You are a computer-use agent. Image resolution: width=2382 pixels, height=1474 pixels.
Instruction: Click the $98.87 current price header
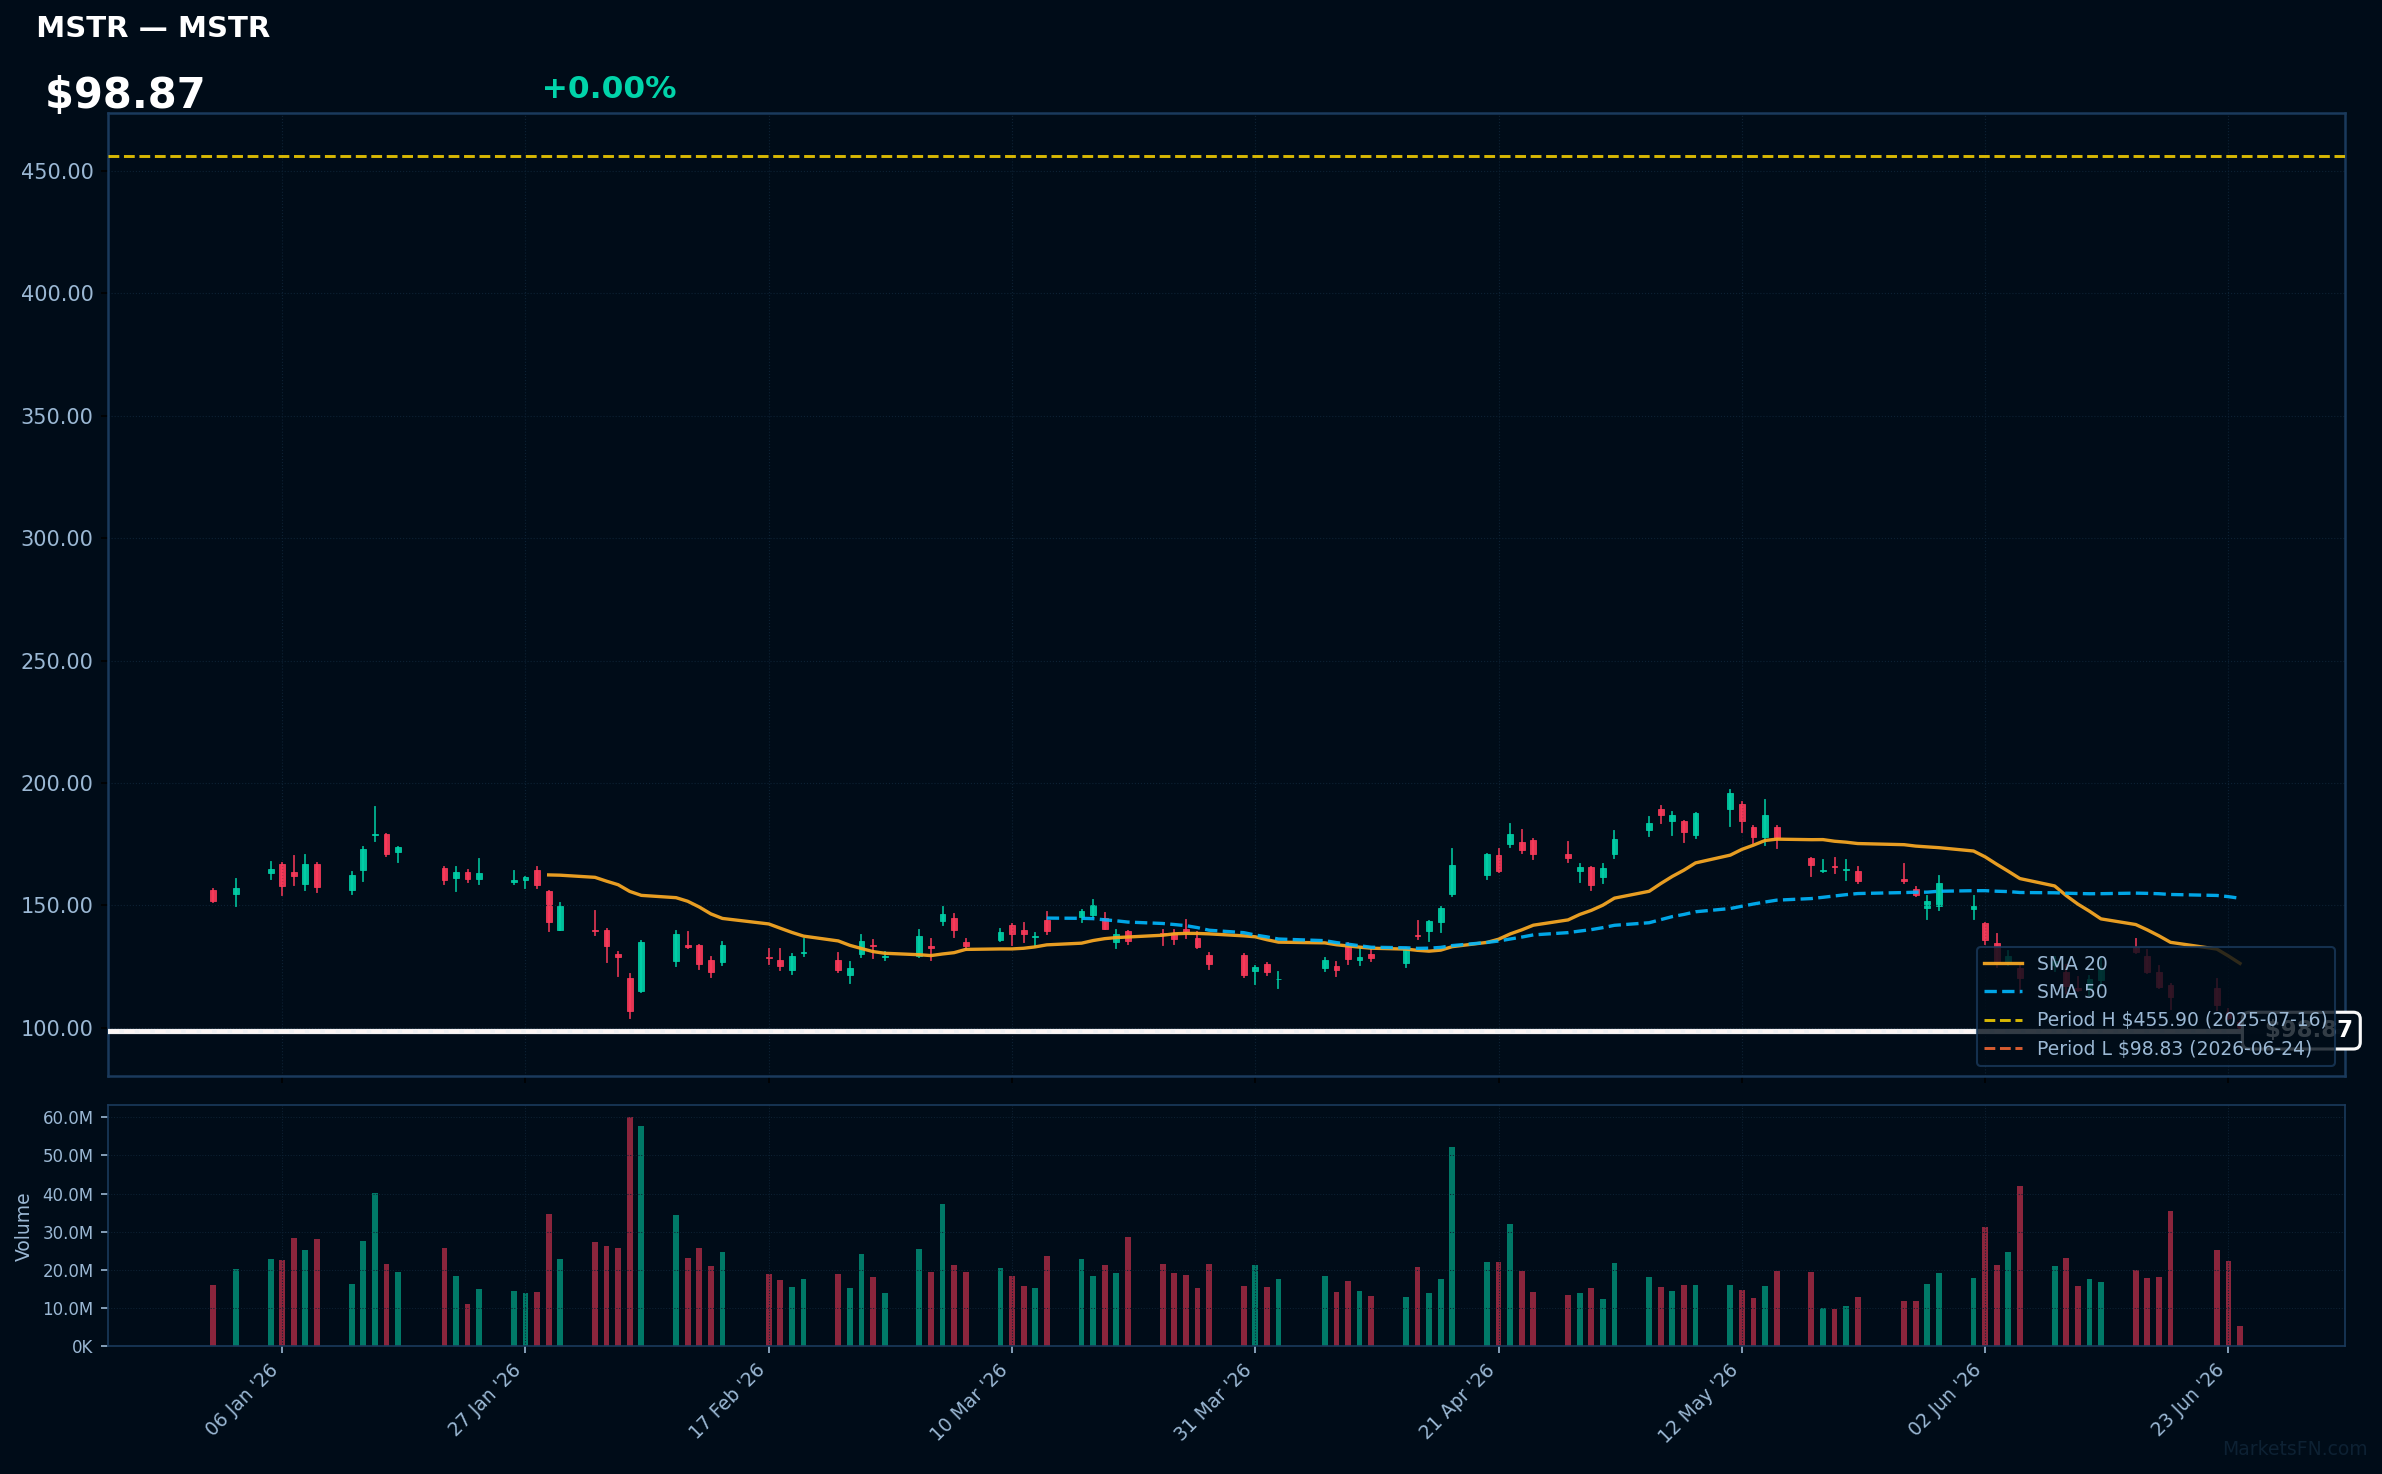pos(125,94)
